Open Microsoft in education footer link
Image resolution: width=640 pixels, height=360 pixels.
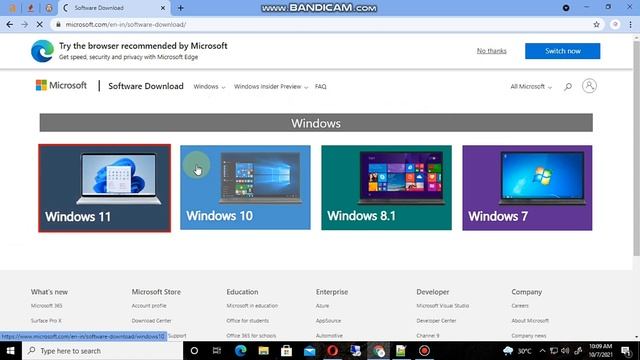(252, 306)
